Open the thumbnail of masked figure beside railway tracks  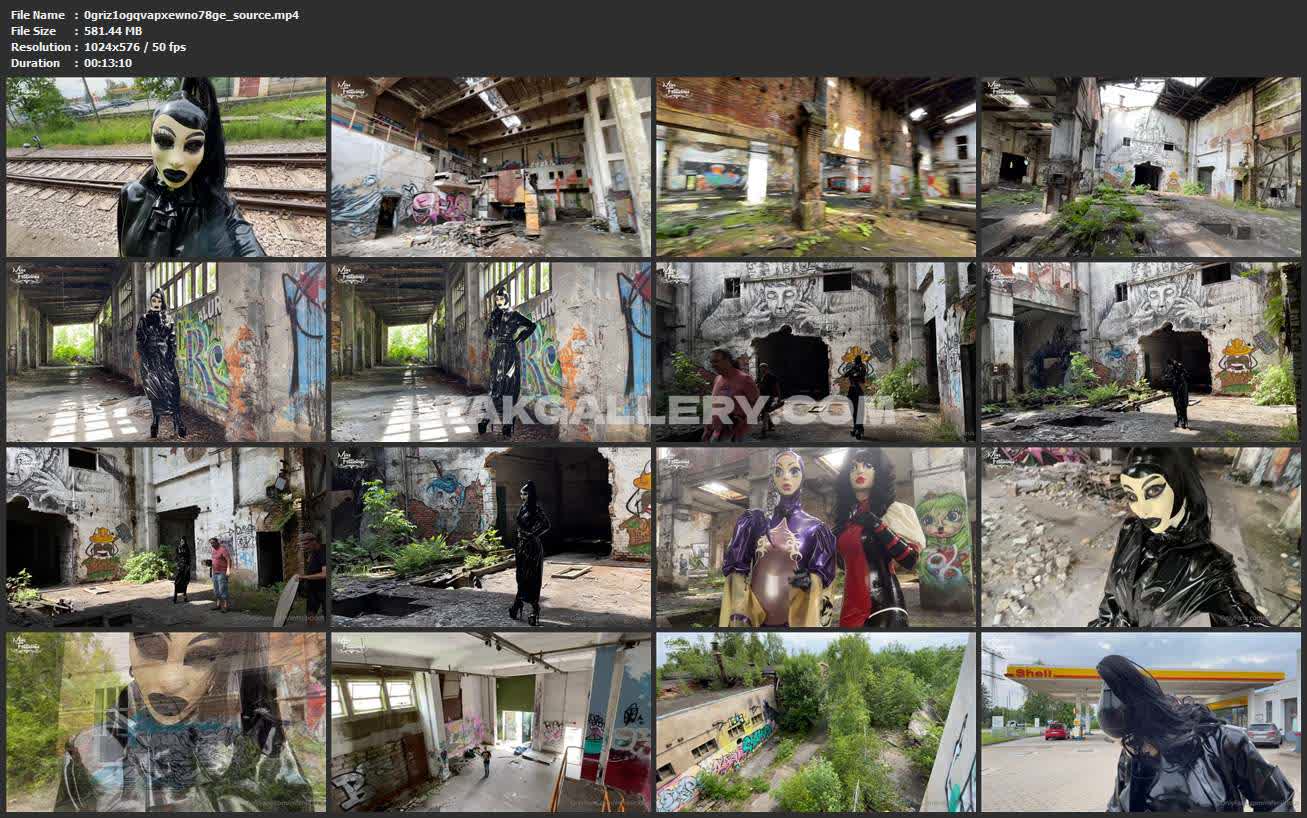click(166, 167)
